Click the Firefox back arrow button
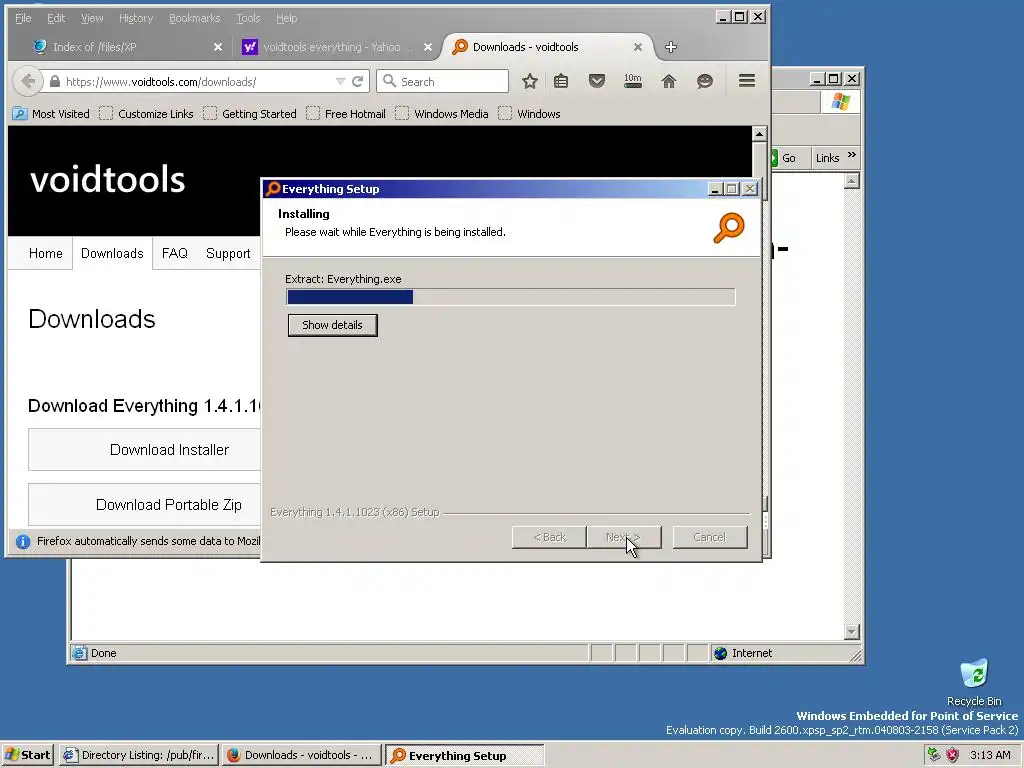The width and height of the screenshot is (1024, 768). point(27,81)
